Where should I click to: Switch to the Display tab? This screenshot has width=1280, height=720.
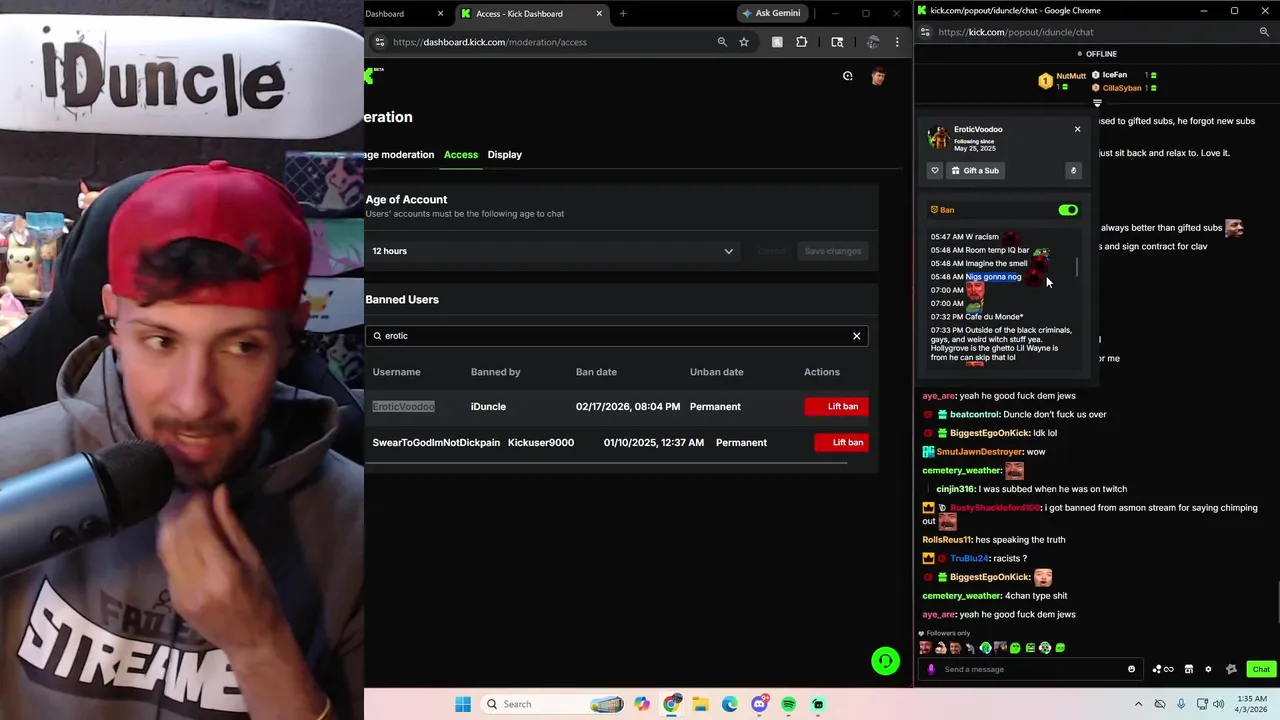(504, 155)
